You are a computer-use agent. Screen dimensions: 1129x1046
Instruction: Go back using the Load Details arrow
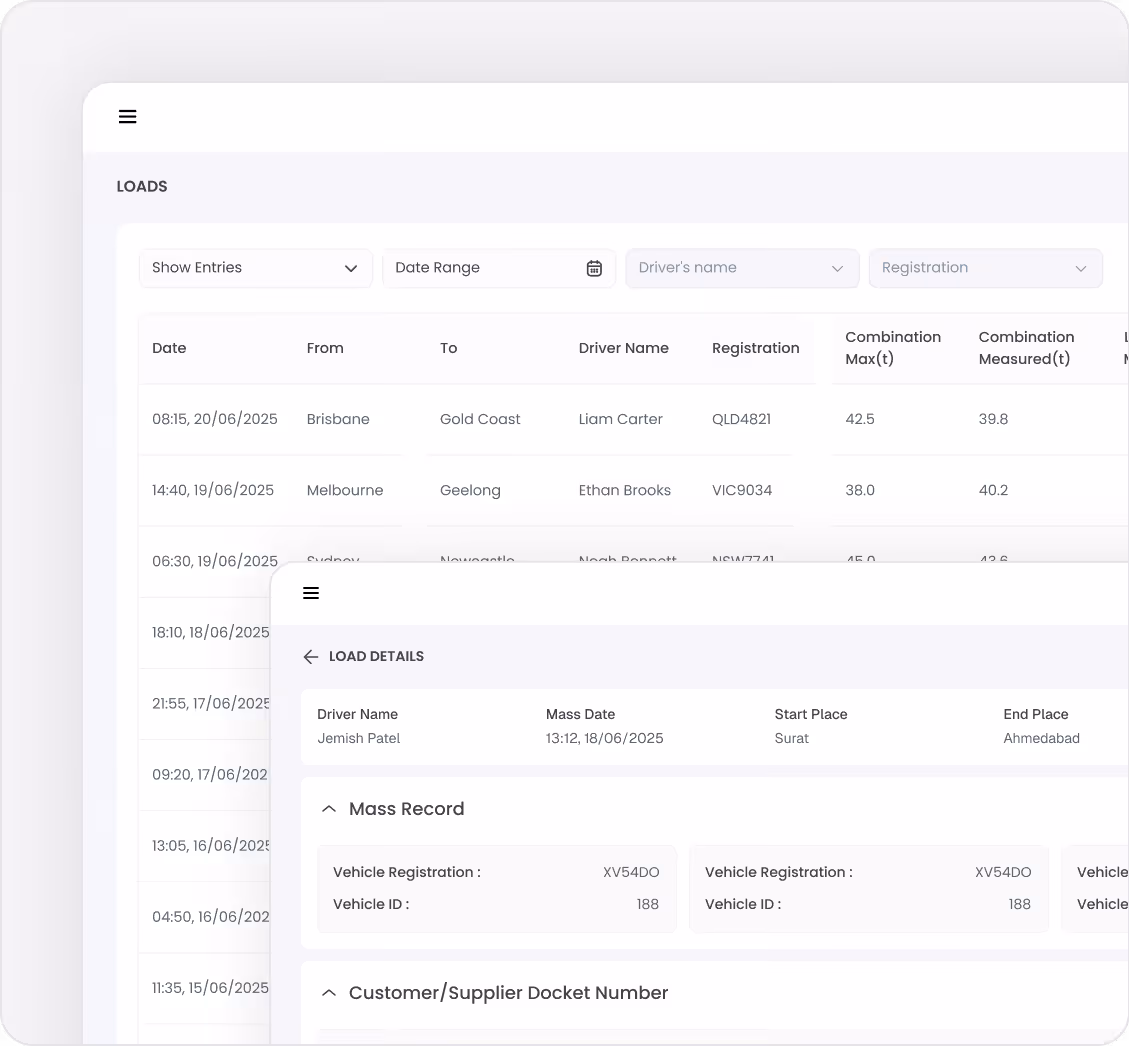310,657
